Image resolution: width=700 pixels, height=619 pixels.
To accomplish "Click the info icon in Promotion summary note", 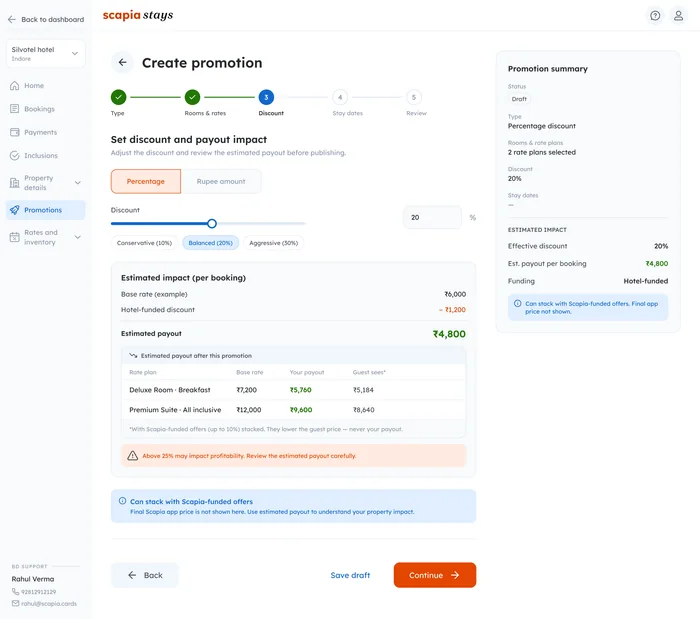I will [x=517, y=303].
